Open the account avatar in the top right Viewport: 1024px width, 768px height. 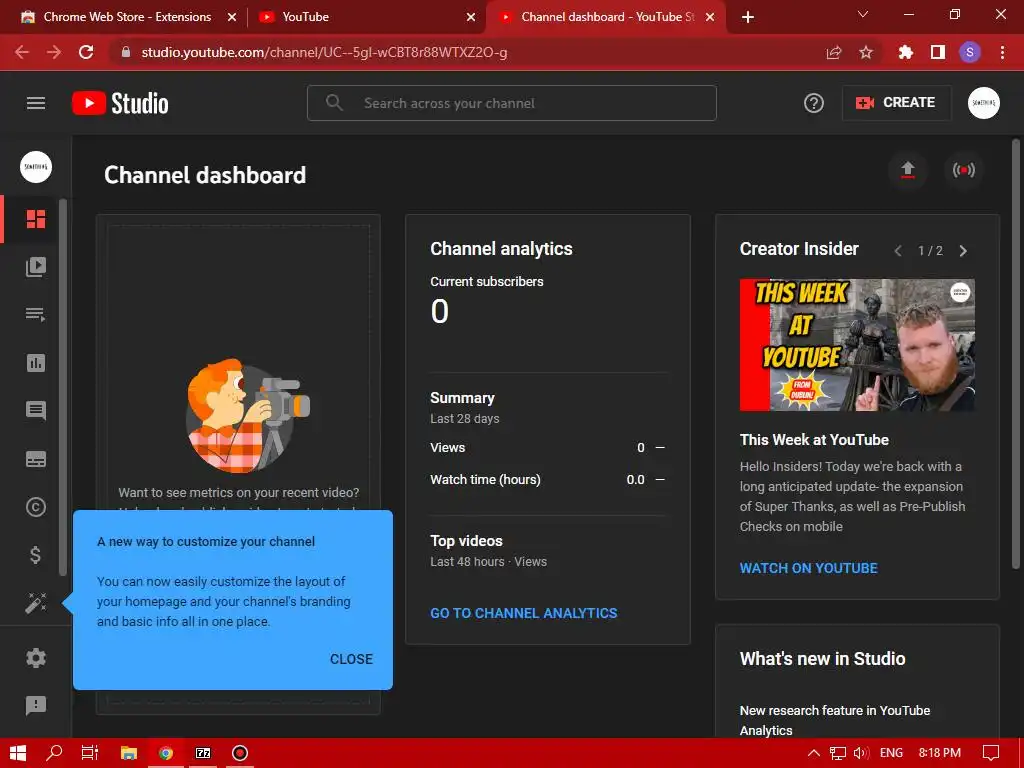[984, 103]
